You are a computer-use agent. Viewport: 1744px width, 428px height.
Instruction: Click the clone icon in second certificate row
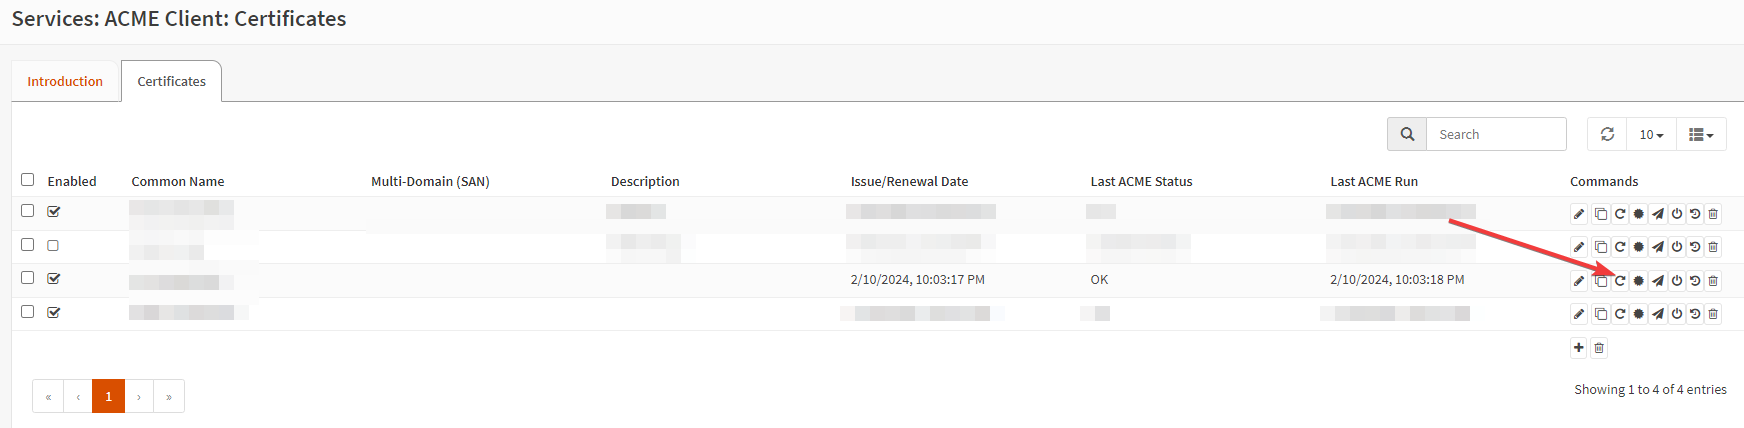pos(1600,247)
